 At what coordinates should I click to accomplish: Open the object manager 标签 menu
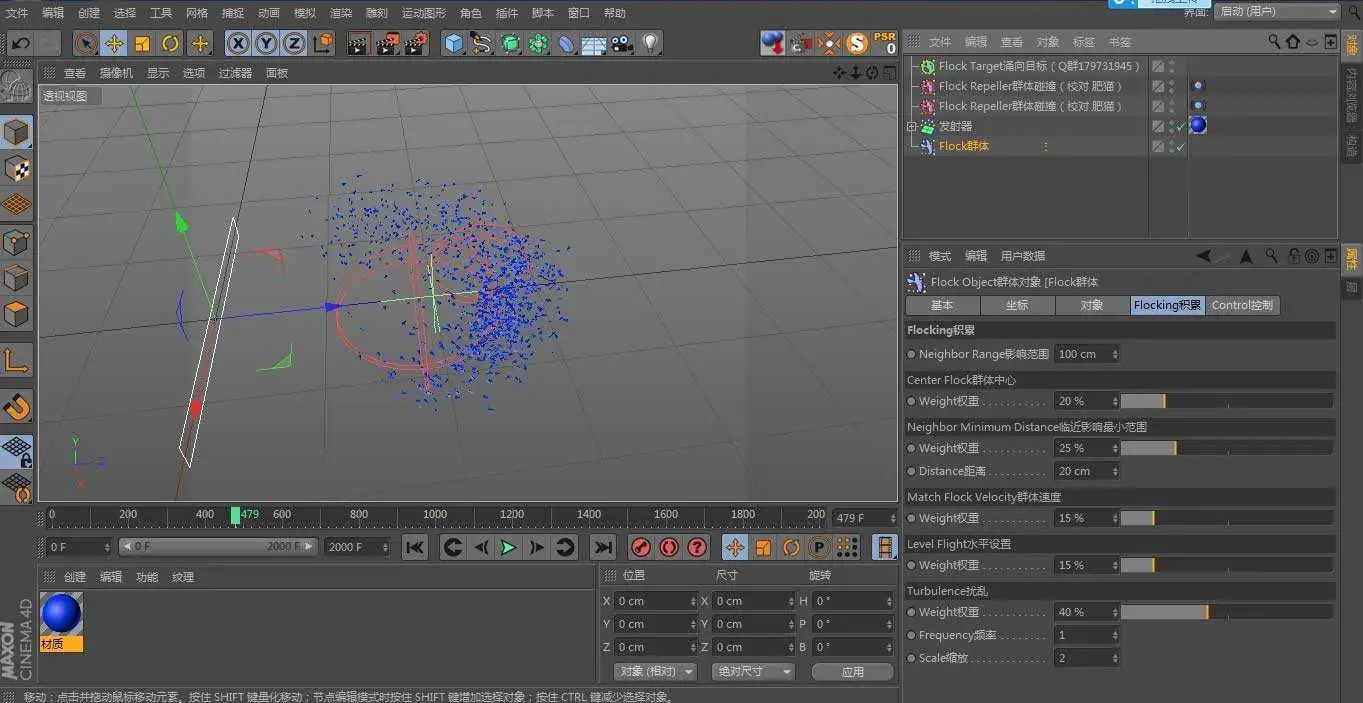coord(1084,42)
